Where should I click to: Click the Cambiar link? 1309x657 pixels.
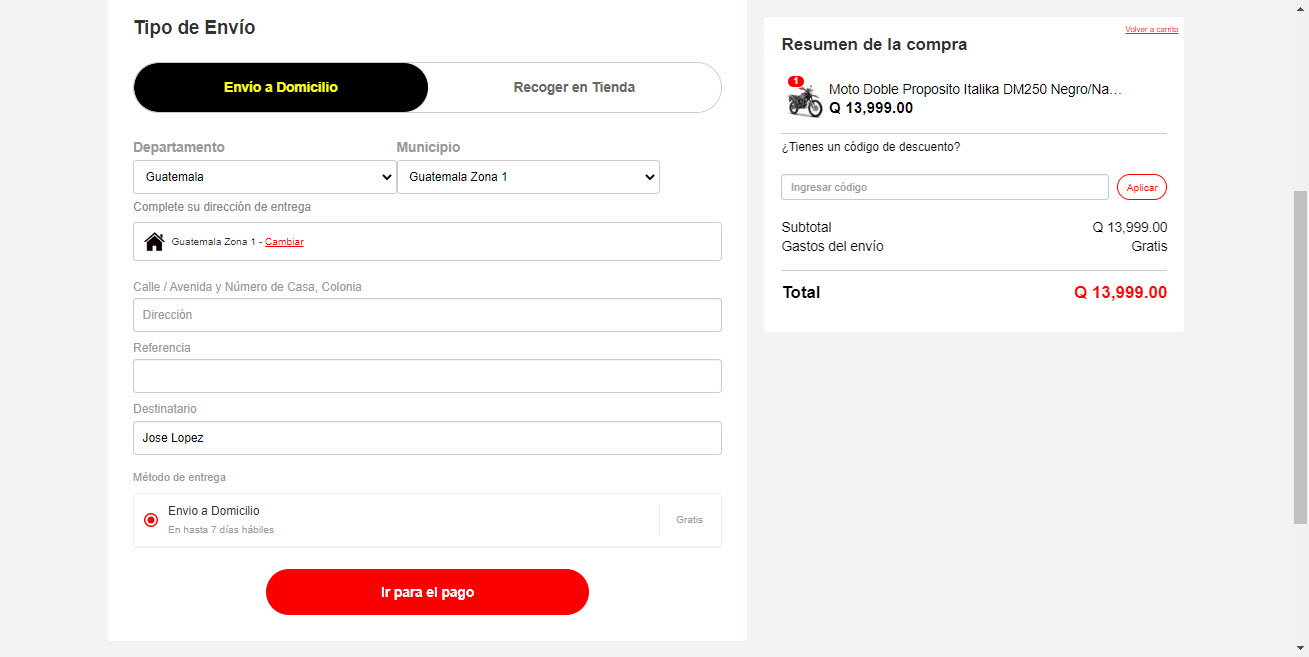(x=284, y=242)
